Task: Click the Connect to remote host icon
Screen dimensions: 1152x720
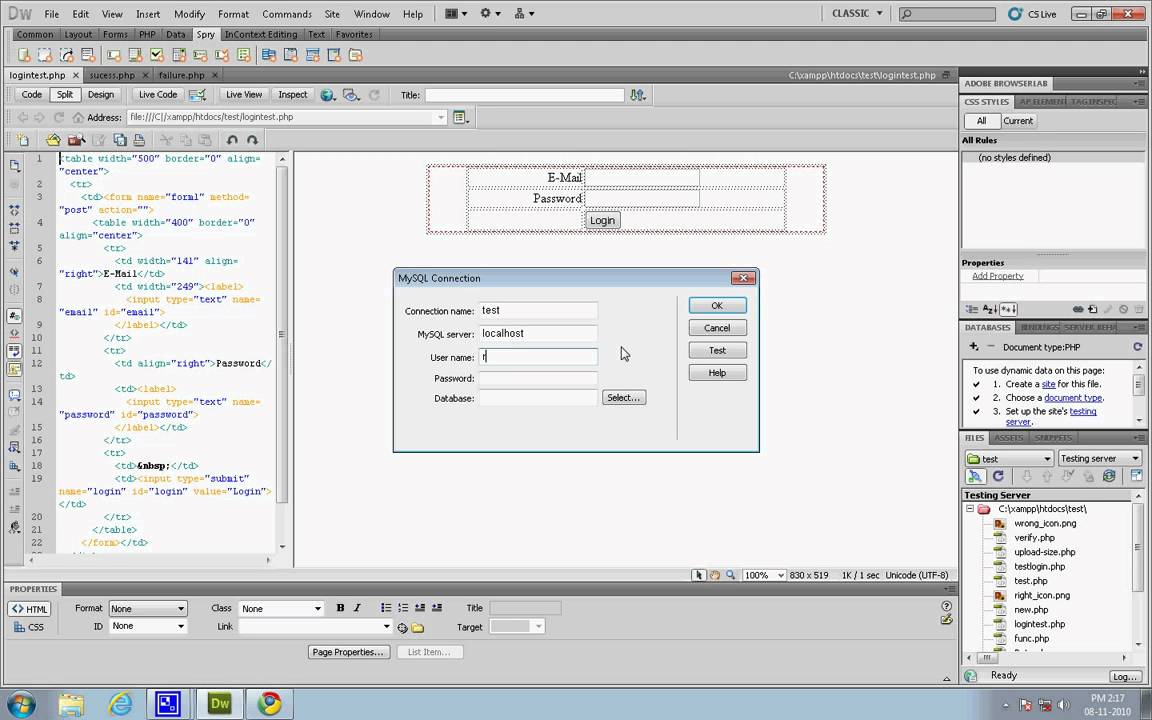Action: (x=975, y=476)
